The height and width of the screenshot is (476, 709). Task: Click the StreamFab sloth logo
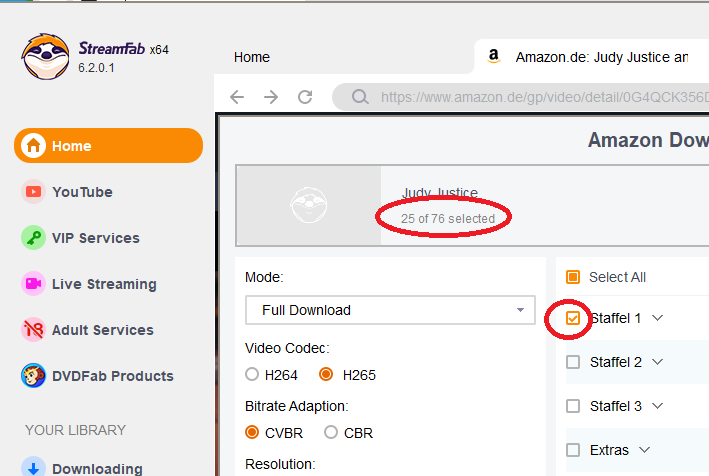46,57
